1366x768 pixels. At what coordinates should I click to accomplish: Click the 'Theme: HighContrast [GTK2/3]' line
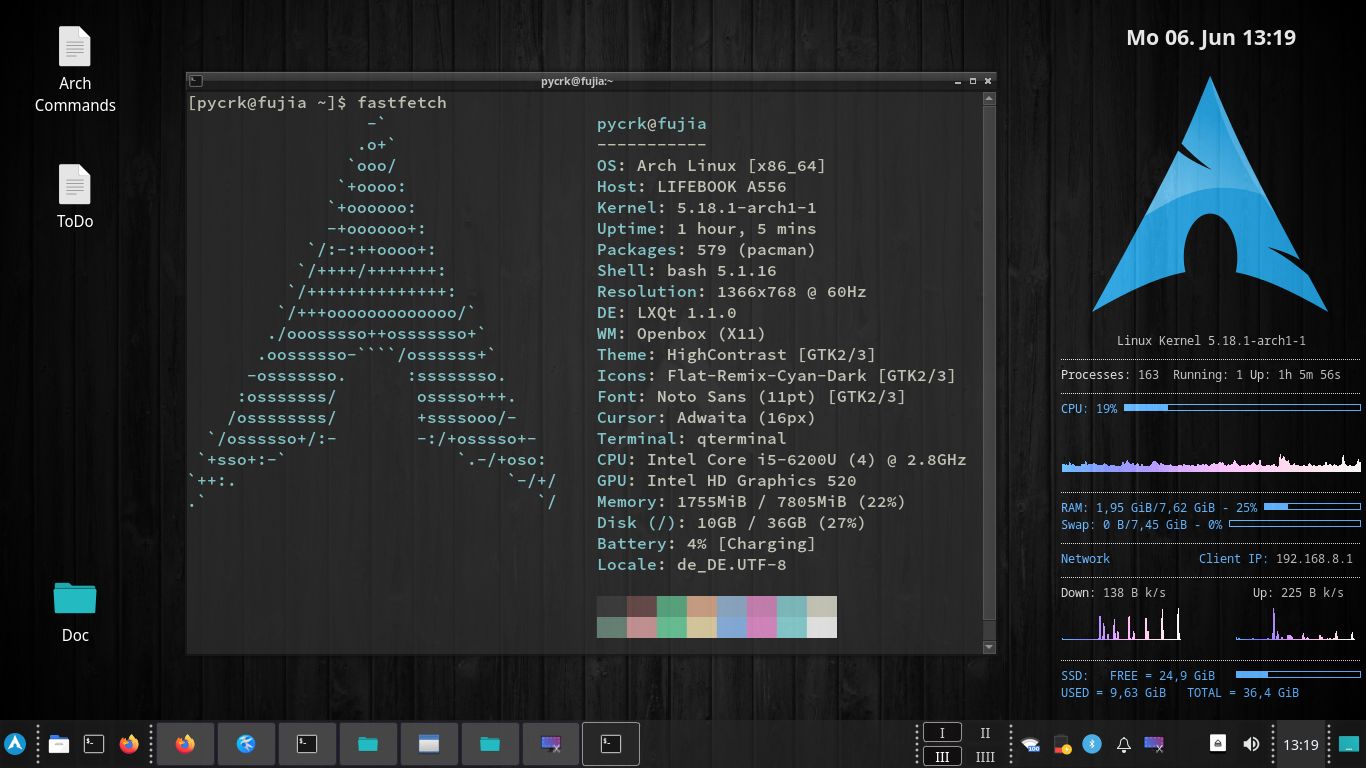click(736, 354)
